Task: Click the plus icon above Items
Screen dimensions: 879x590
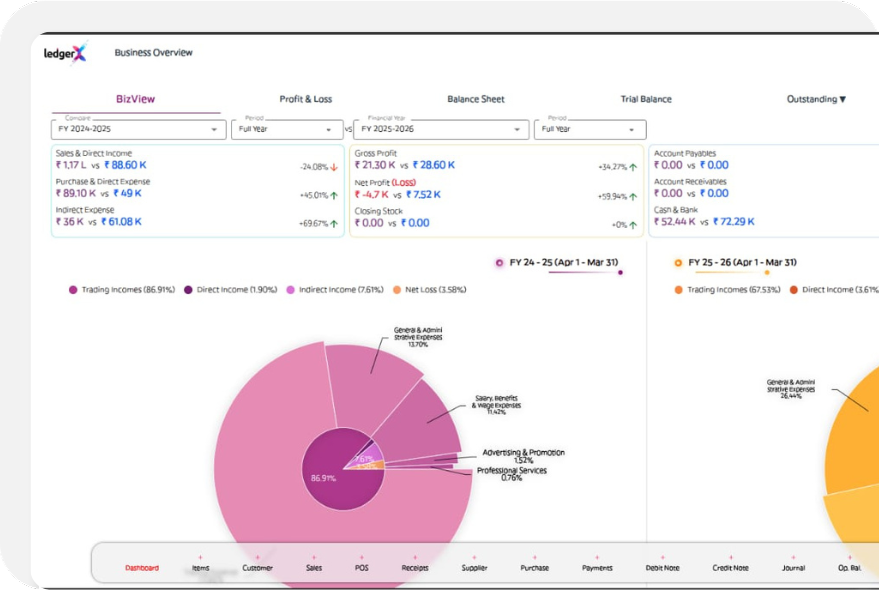Action: 200,557
